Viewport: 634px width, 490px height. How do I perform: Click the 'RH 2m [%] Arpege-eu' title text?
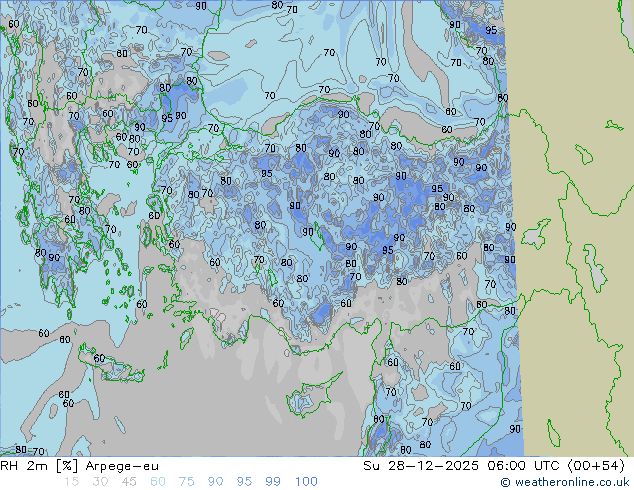[79, 466]
